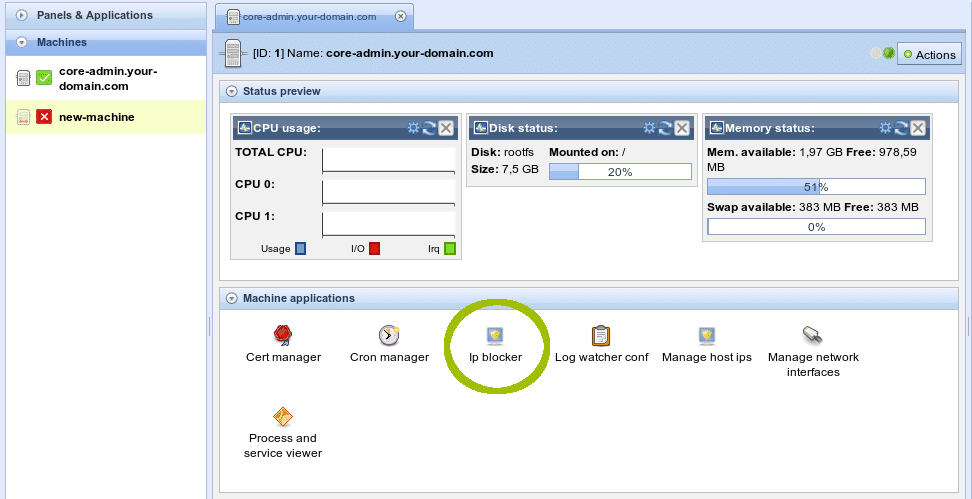Refresh the Memory status widget
Screen dimensions: 972x499
click(x=901, y=128)
